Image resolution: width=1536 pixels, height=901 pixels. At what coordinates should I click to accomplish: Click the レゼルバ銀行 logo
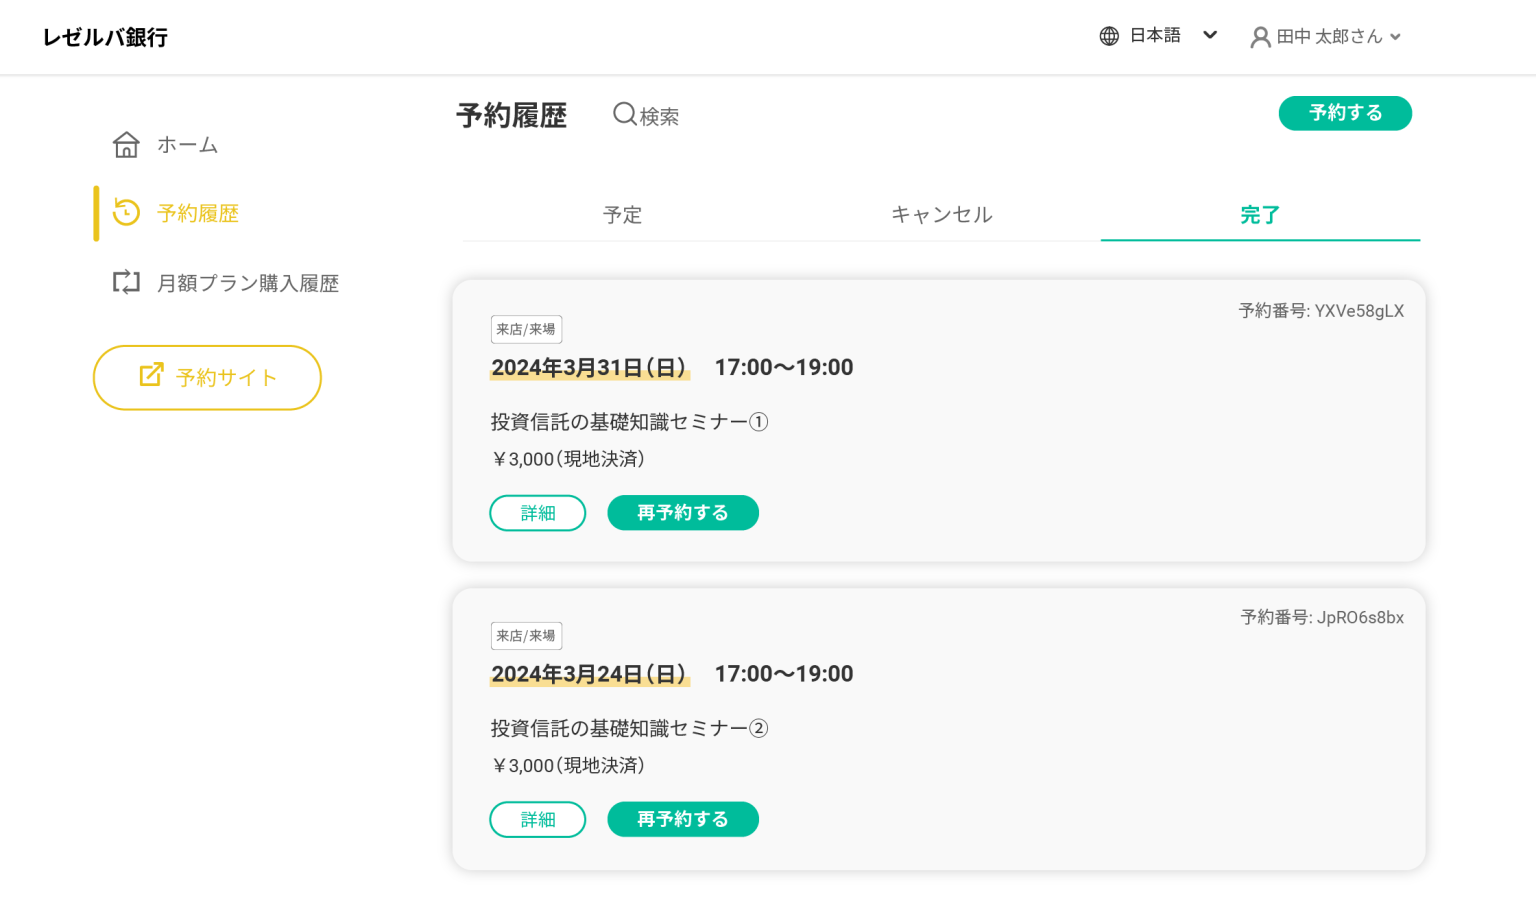[105, 37]
